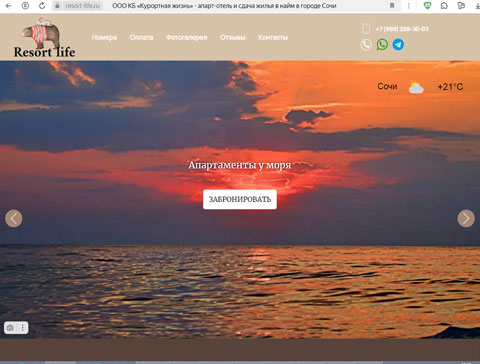The image size is (480, 364).
Task: Reload the page with the refresh icon
Action: (42, 6)
